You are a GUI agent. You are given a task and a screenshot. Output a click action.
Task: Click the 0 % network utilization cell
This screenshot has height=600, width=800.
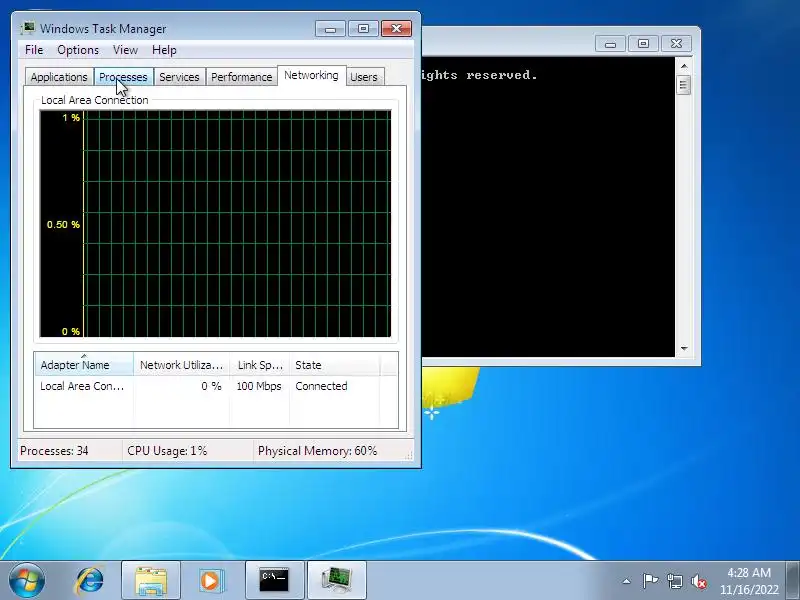pos(211,386)
